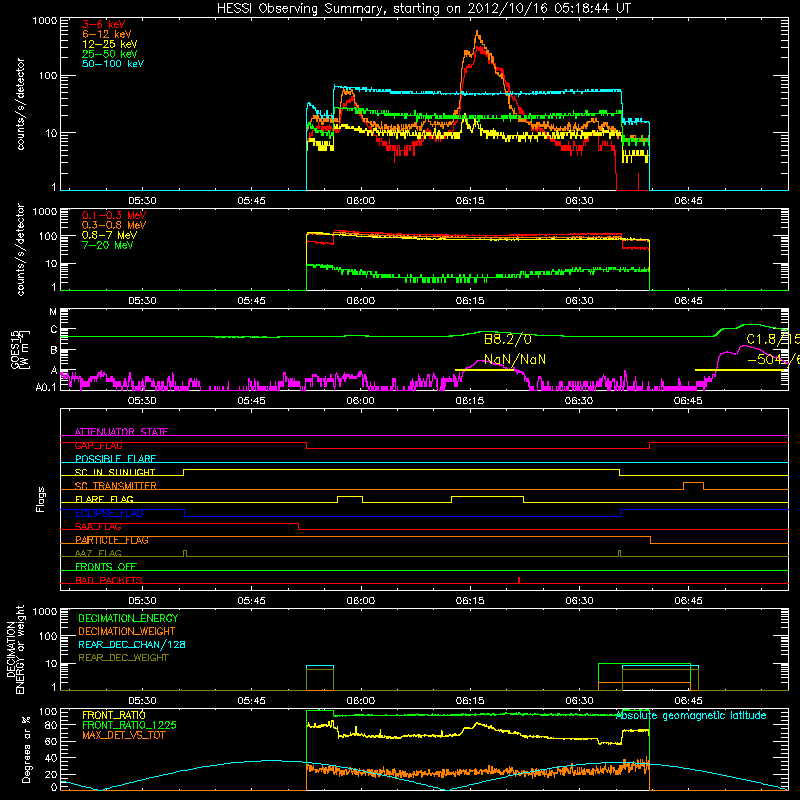Select the BAD_PACKETS flag label
This screenshot has width=800, height=800.
[x=109, y=581]
